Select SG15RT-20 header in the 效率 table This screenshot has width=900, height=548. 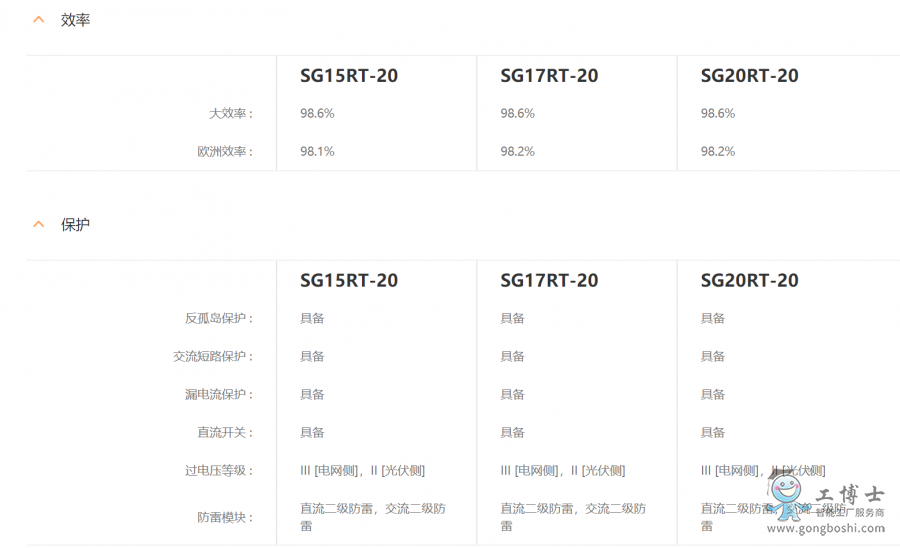coord(349,76)
